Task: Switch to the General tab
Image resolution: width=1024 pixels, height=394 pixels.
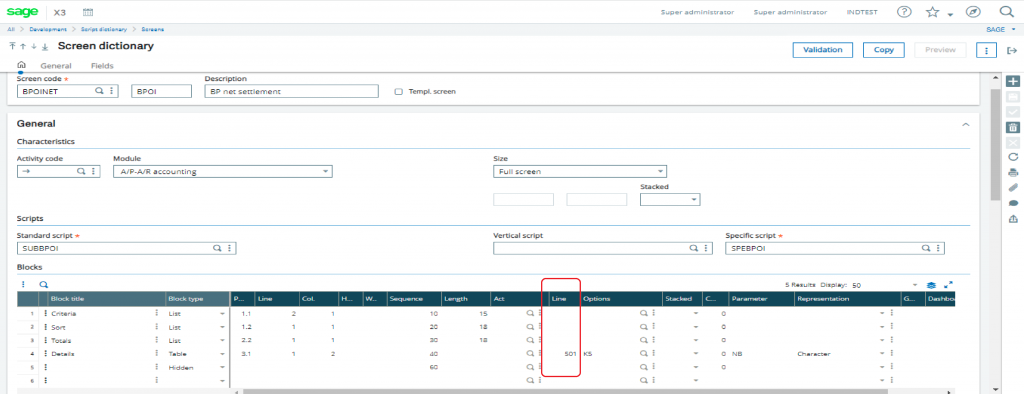Action: coord(56,65)
